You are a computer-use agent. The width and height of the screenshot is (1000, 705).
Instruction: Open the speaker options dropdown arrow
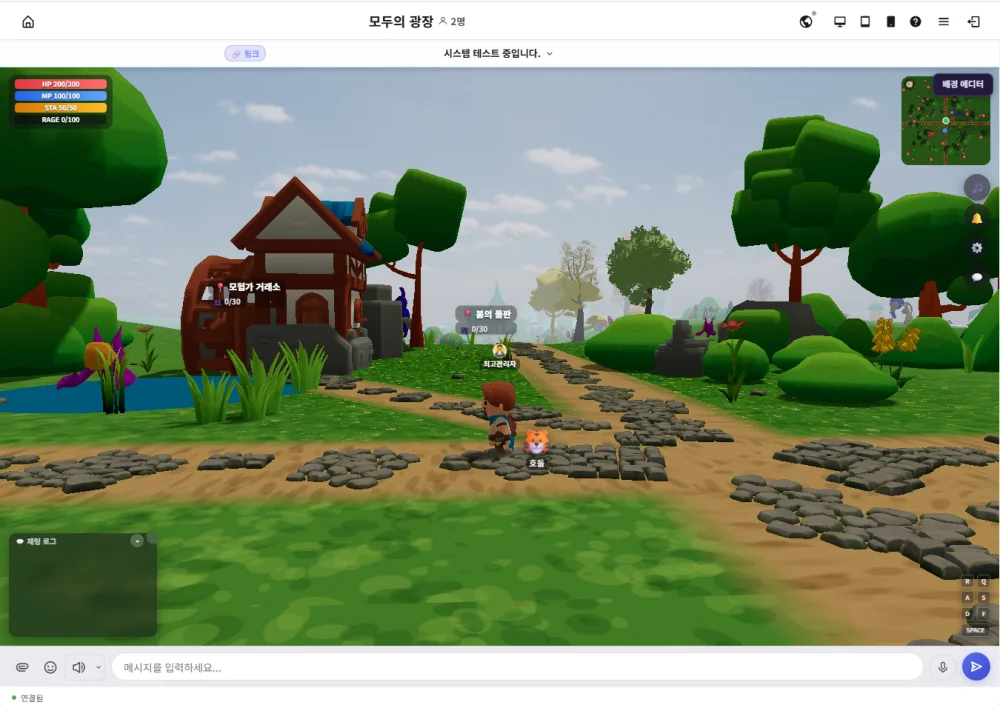tap(98, 667)
